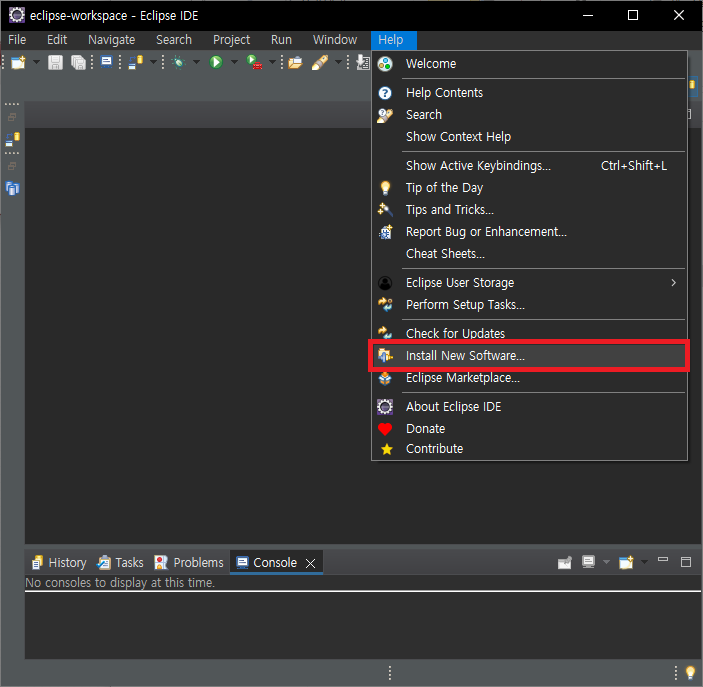This screenshot has height=687, width=703.
Task: Click the New wizard toolbar icon
Action: point(18,62)
